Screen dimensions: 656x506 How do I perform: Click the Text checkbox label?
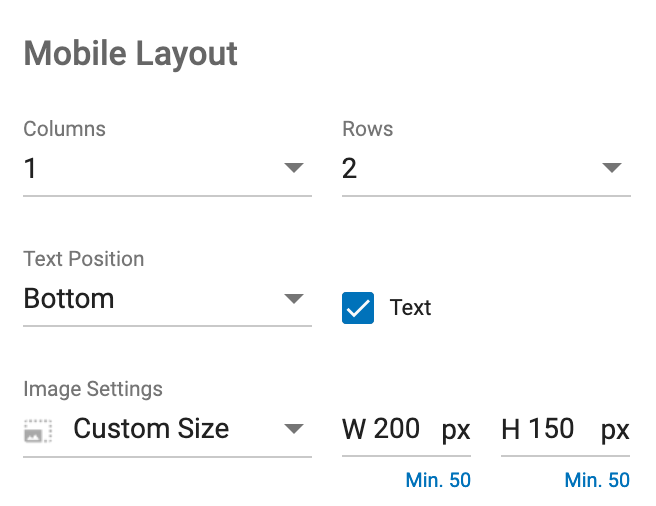(x=410, y=308)
